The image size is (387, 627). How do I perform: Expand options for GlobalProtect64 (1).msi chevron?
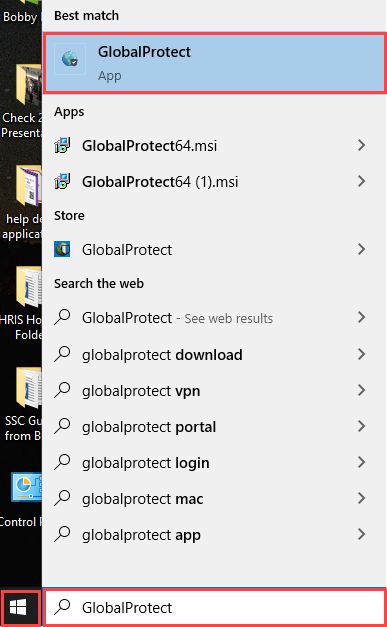[x=361, y=181]
